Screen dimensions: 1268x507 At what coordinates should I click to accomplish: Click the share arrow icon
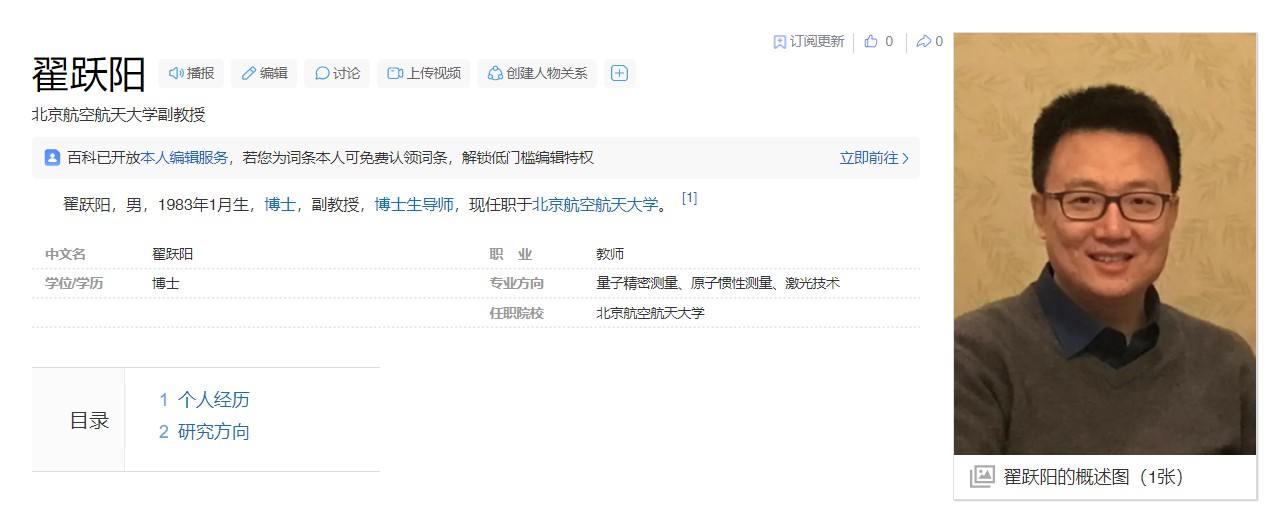(x=923, y=42)
